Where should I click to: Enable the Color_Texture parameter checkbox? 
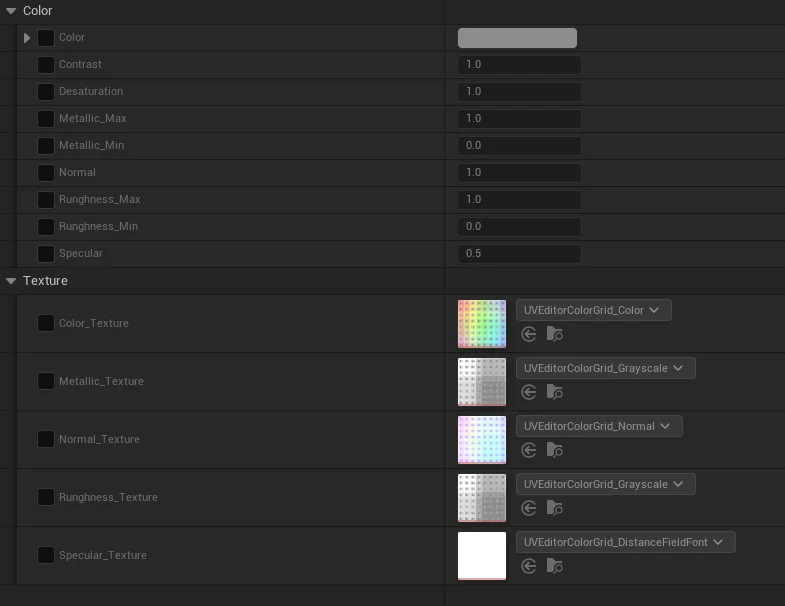point(46,323)
